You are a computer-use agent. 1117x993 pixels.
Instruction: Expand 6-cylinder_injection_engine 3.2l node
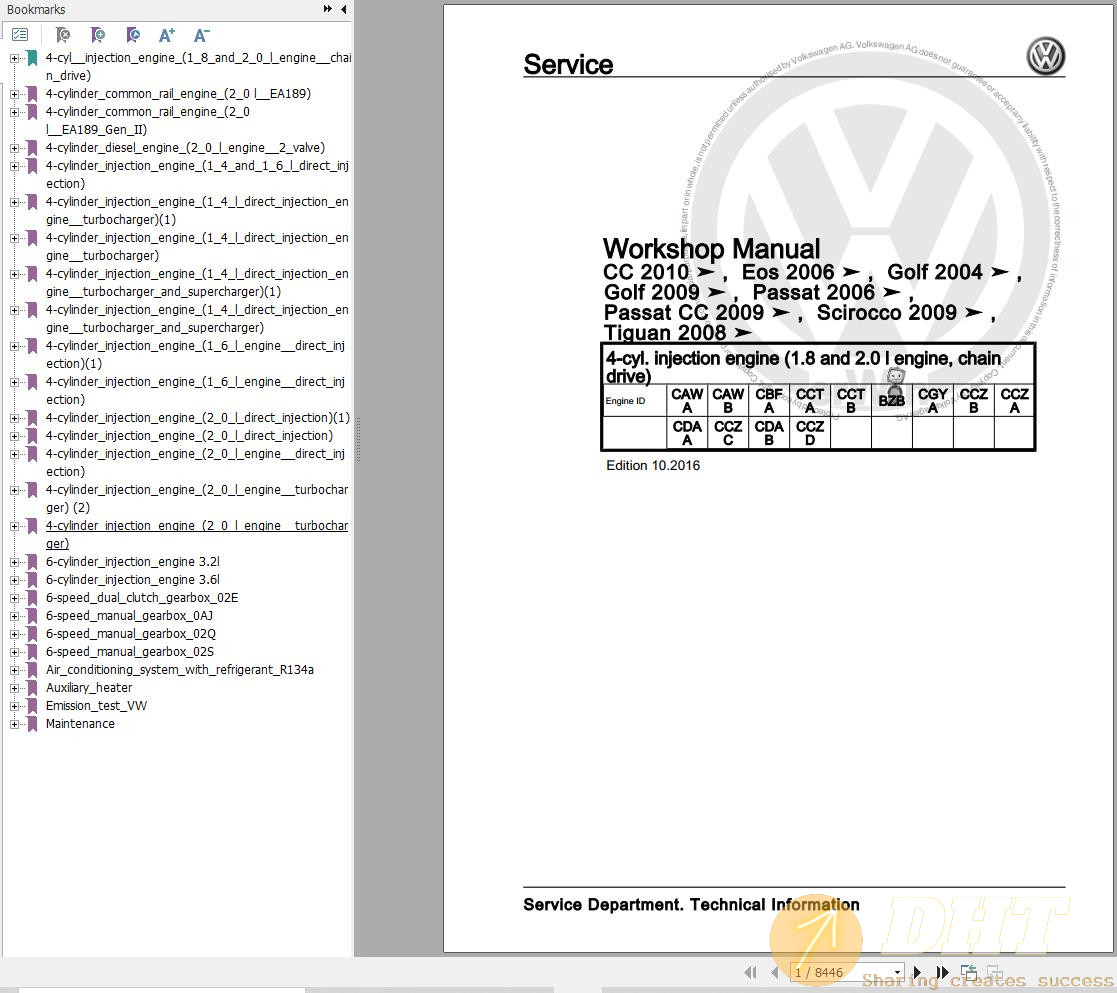(x=14, y=562)
